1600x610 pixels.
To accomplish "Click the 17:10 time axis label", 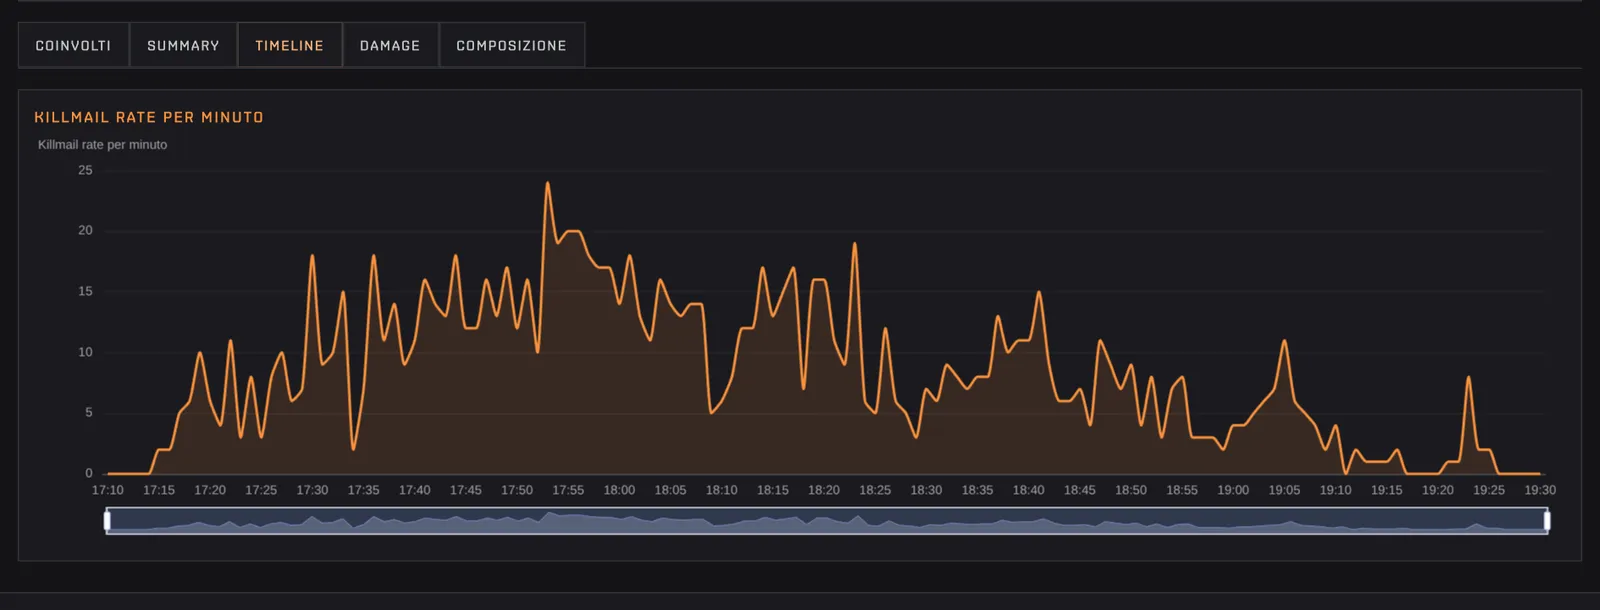I will pyautogui.click(x=108, y=490).
